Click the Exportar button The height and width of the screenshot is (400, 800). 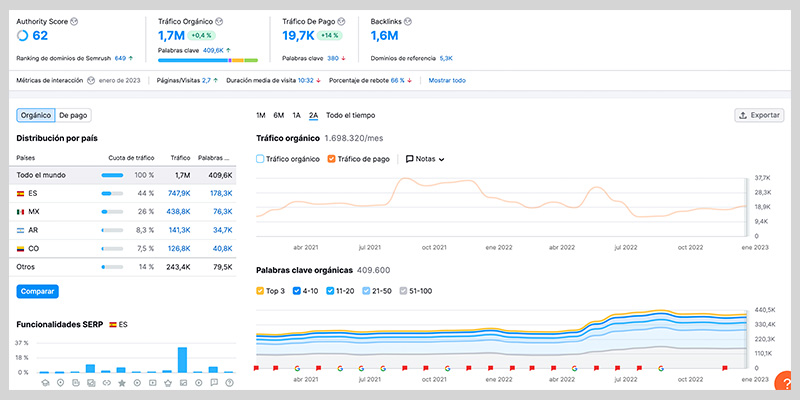coord(759,115)
